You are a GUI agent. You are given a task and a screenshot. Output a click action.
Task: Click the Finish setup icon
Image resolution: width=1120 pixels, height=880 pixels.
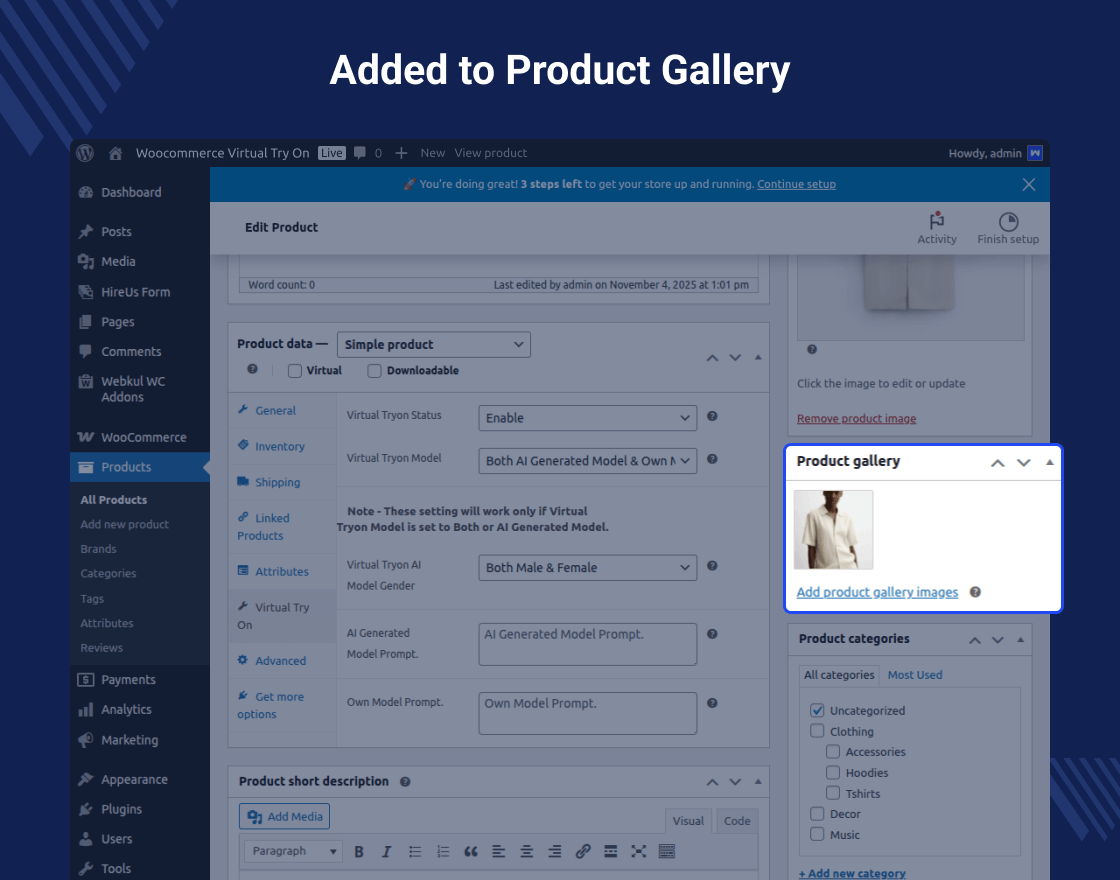point(1008,221)
